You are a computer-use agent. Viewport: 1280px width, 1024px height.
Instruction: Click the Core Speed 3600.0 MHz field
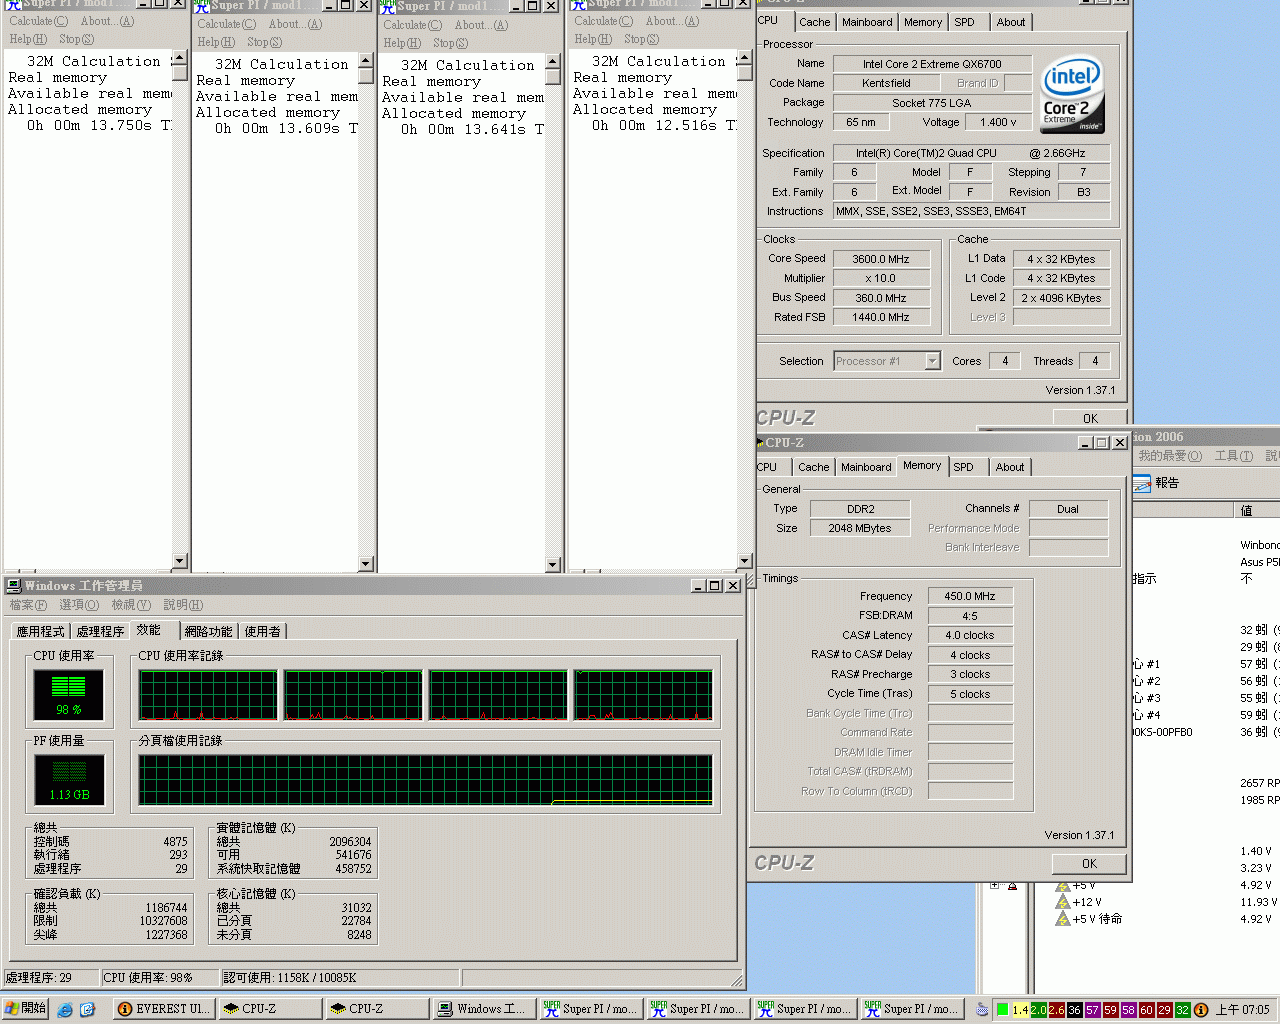[881, 258]
